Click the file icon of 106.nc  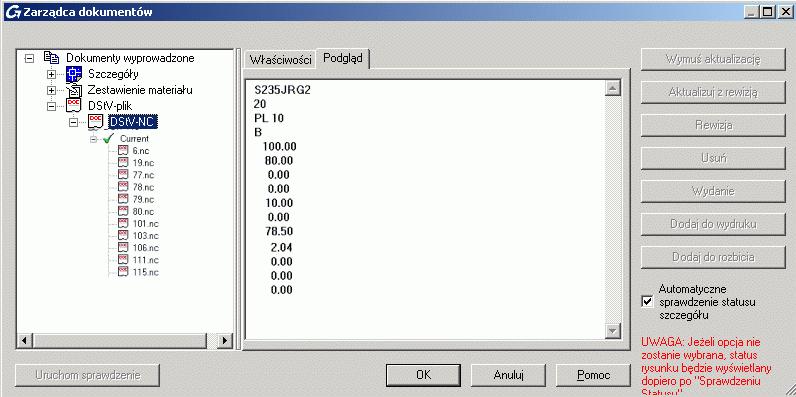pyautogui.click(x=123, y=248)
